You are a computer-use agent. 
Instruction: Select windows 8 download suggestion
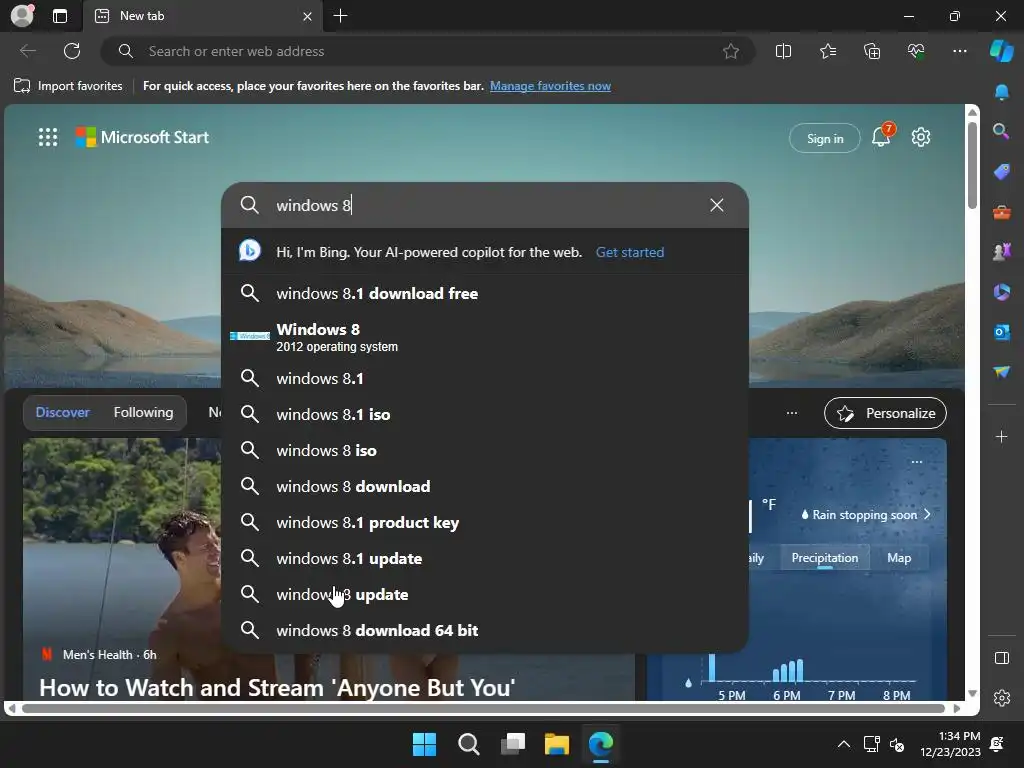[485, 487]
